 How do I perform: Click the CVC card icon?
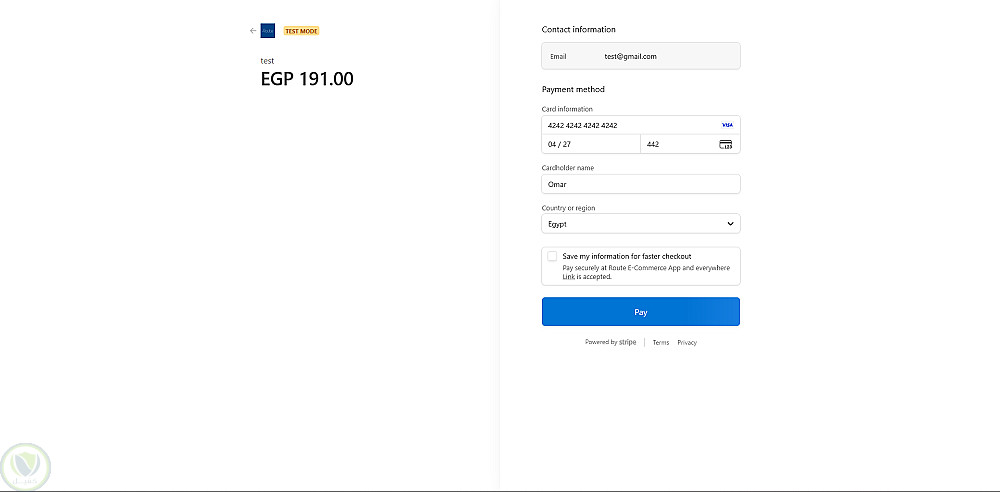(725, 144)
